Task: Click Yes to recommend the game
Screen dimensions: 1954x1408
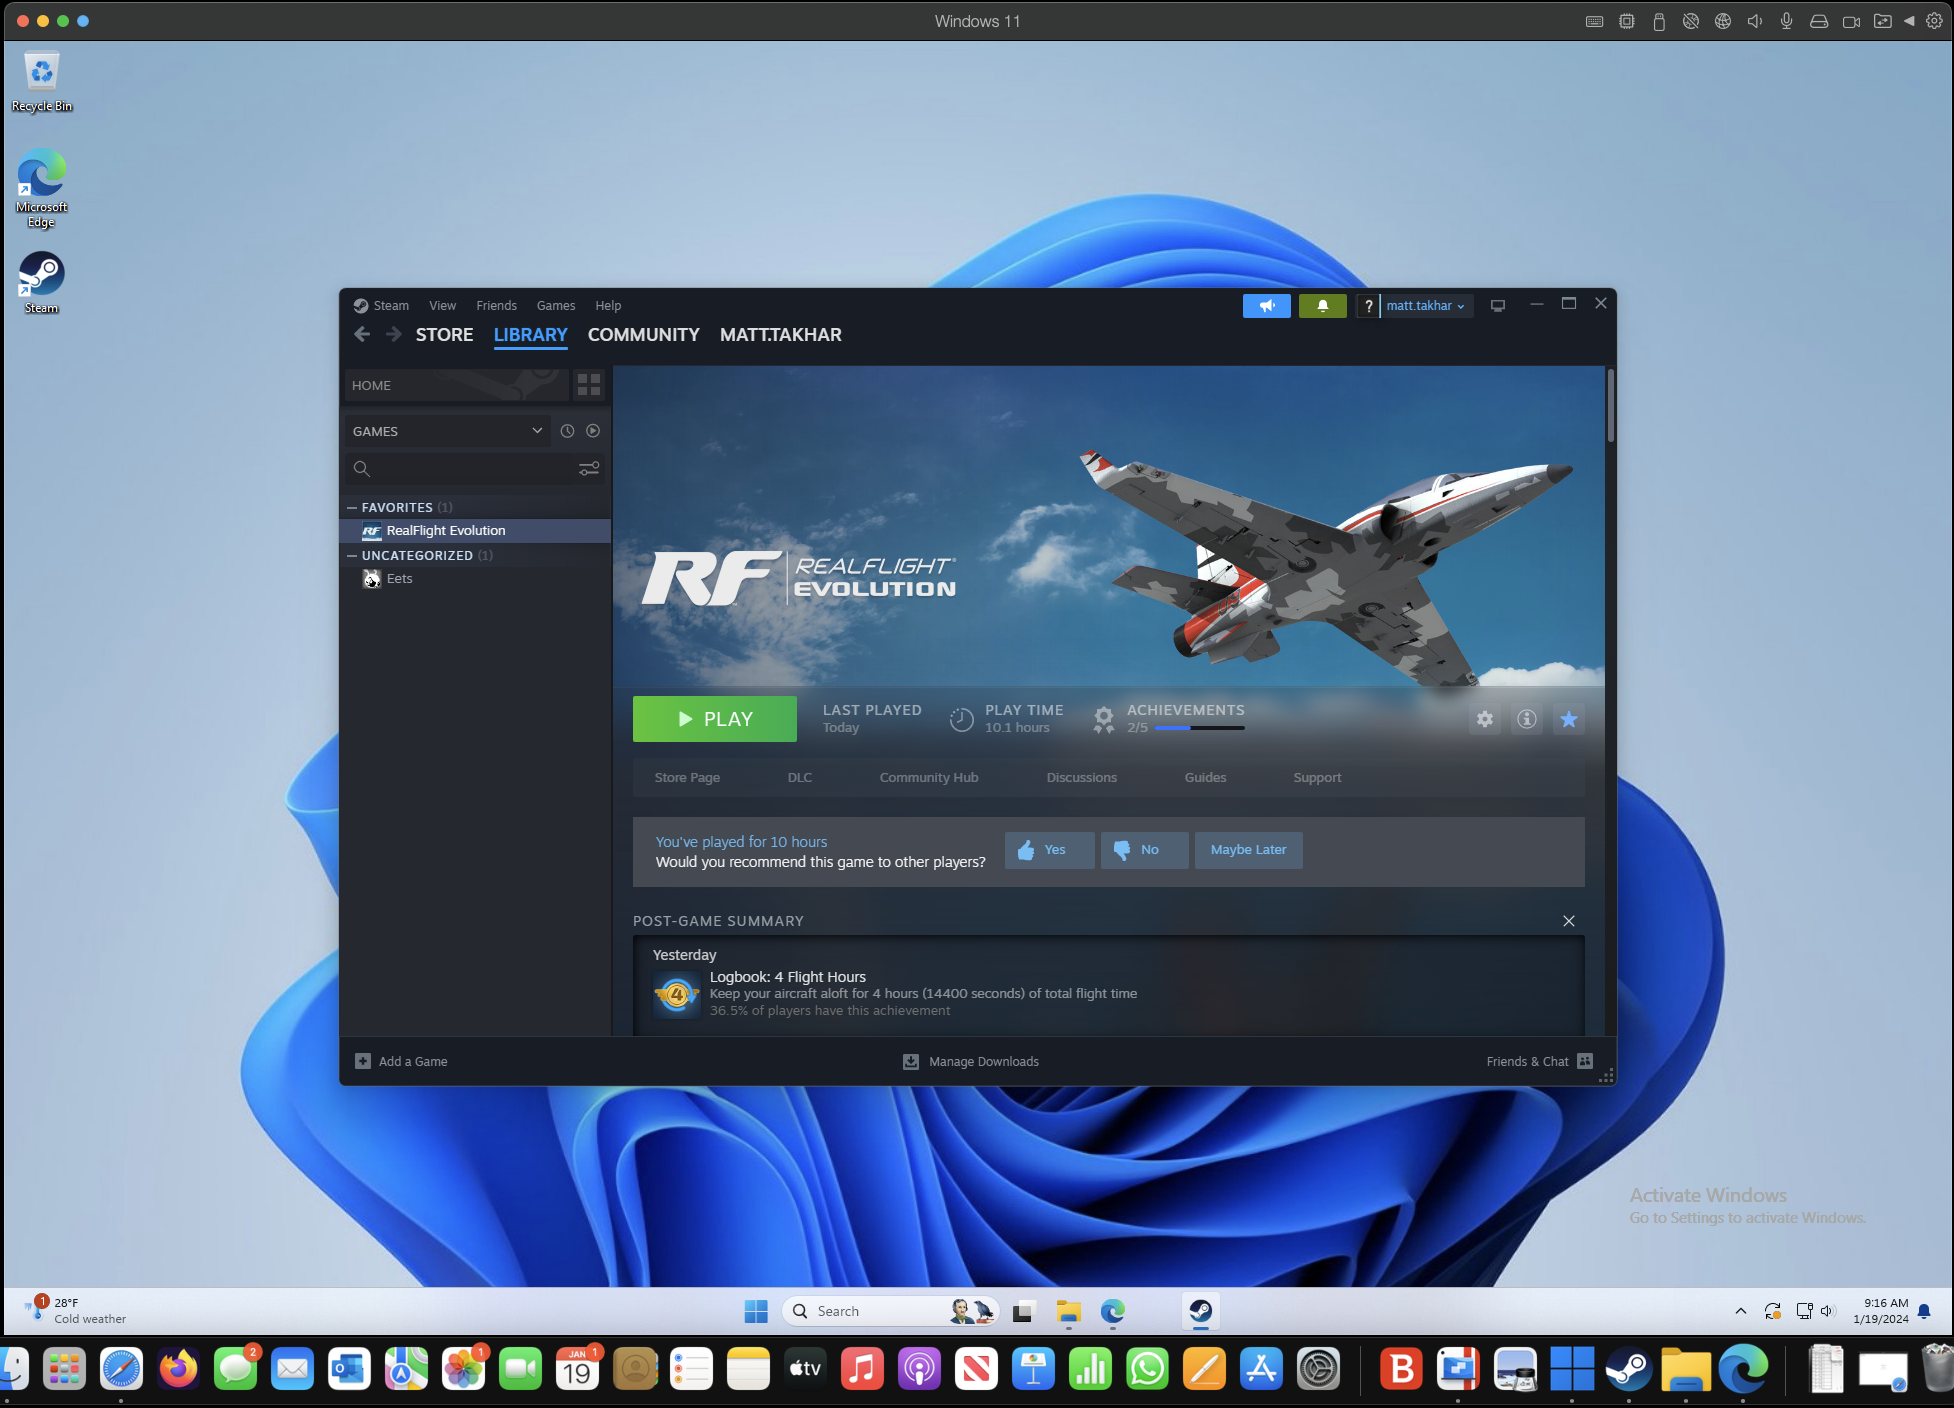Action: [1048, 850]
